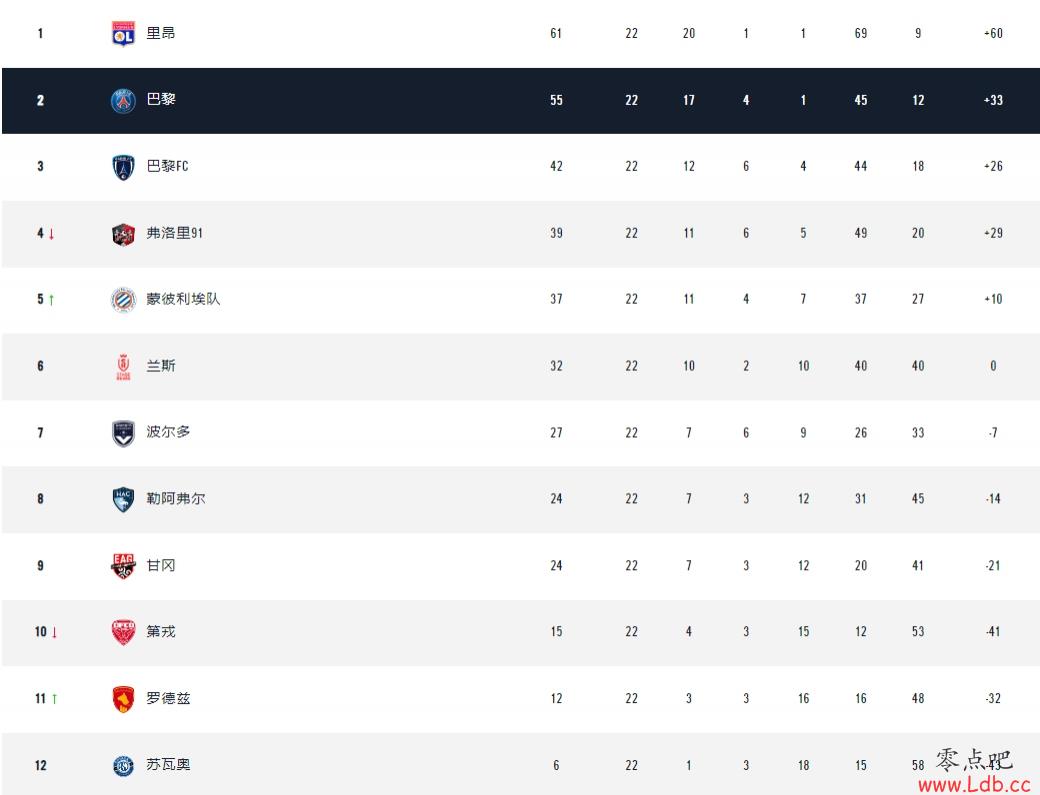Click the Lyon OL club crest
Image resolution: width=1040 pixels, height=795 pixels.
pos(123,34)
